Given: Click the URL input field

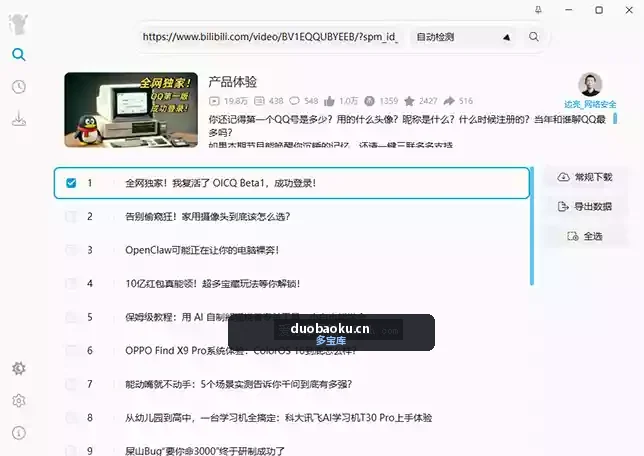Looking at the screenshot, I should tap(270, 37).
